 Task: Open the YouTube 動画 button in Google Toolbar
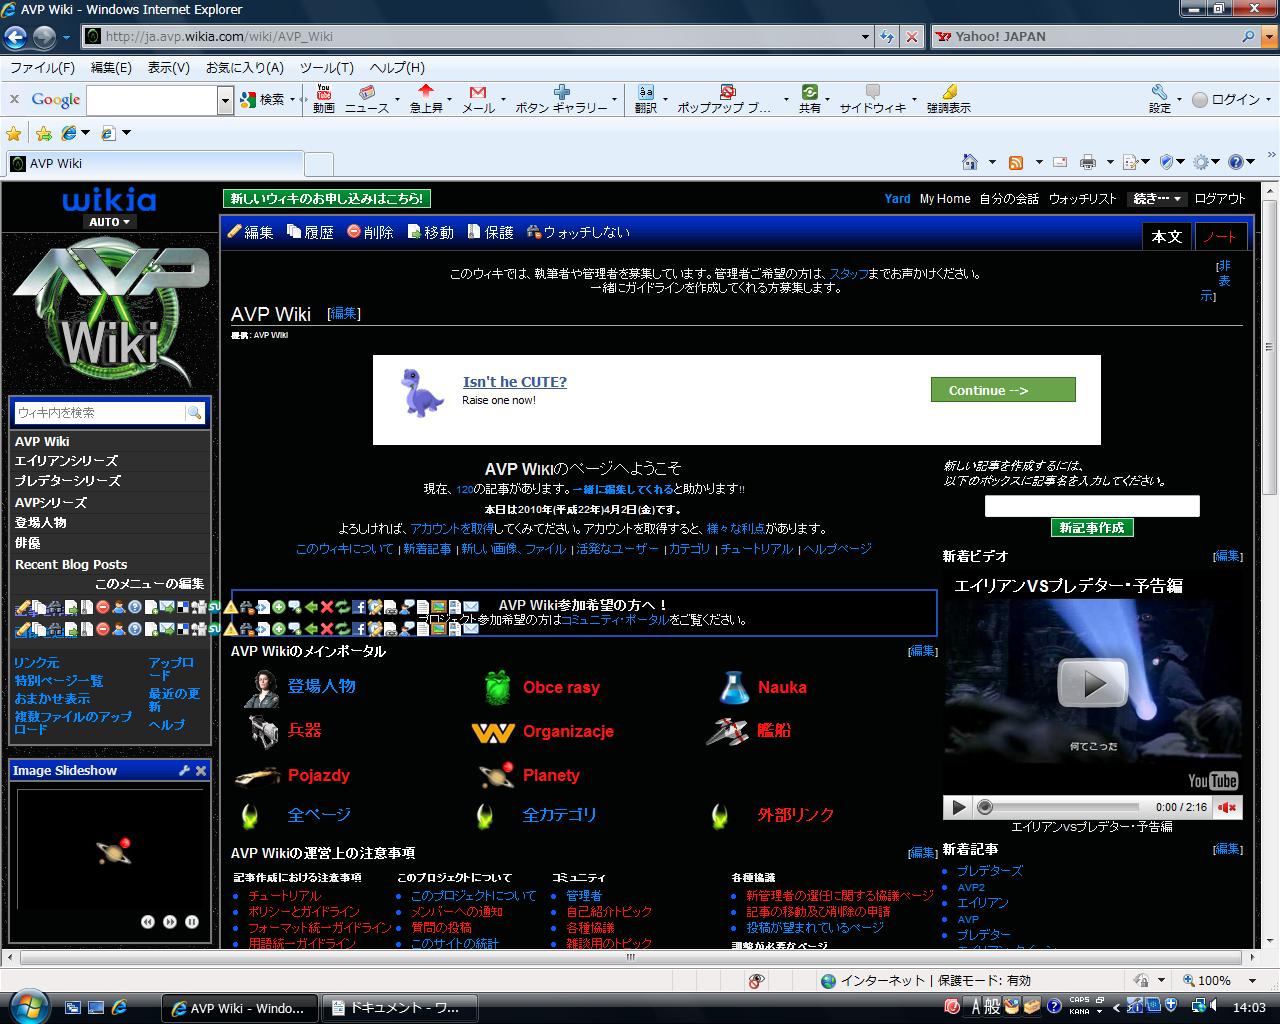tap(323, 99)
